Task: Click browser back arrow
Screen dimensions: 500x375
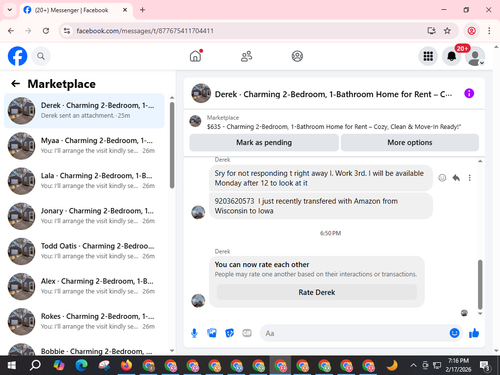Action: [11, 31]
